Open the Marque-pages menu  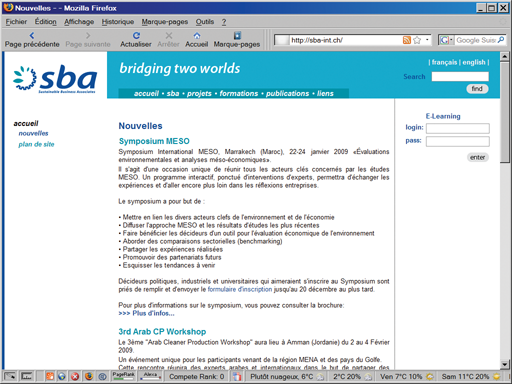coord(165,22)
